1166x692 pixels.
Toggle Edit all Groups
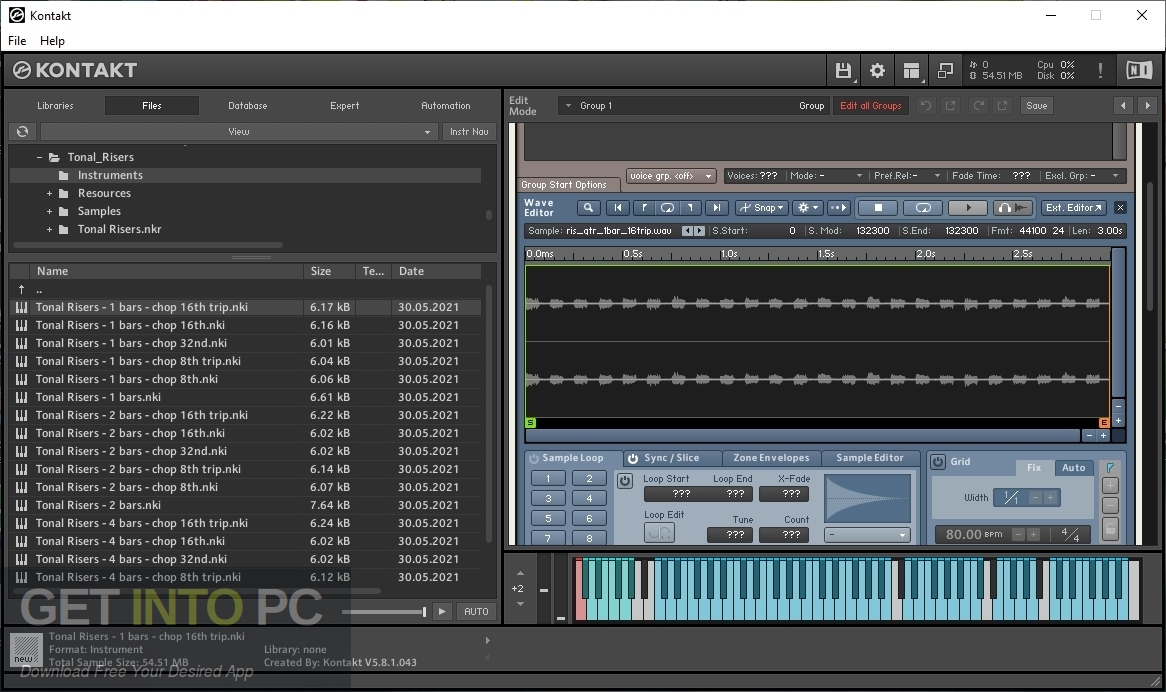click(x=870, y=106)
